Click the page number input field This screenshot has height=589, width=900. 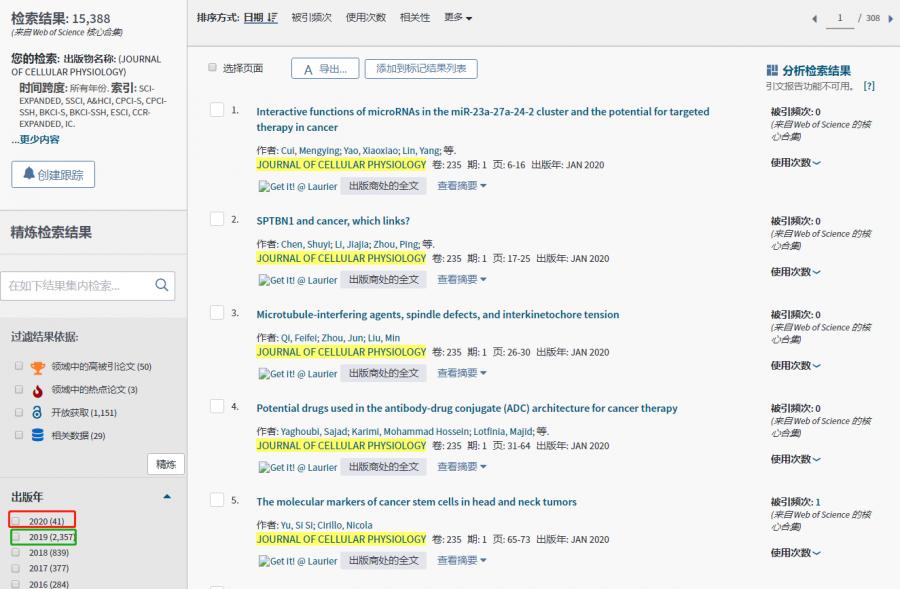pyautogui.click(x=840, y=19)
